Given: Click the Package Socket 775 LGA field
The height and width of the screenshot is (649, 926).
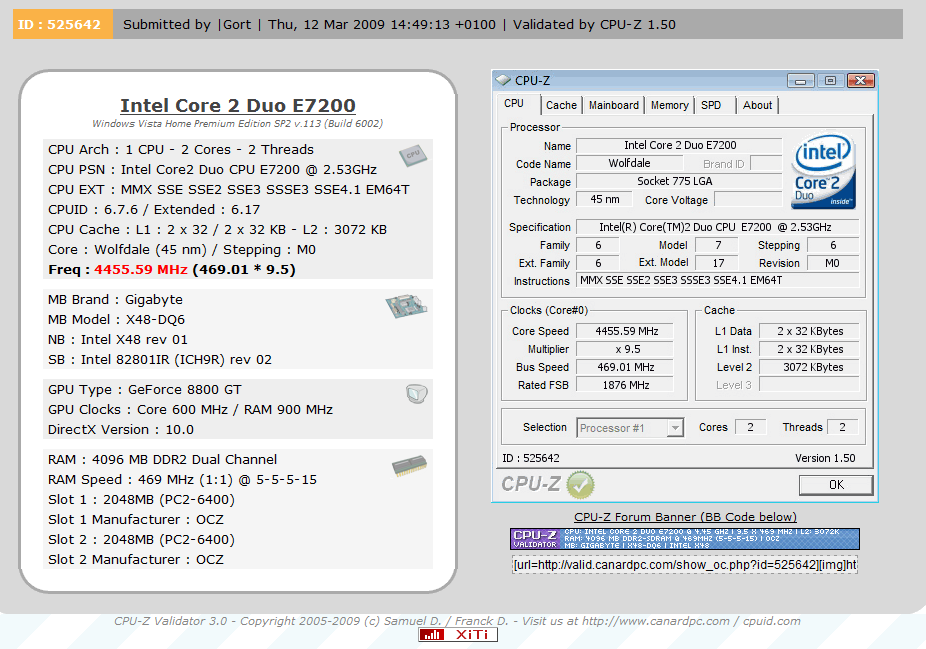Looking at the screenshot, I should point(679,181).
